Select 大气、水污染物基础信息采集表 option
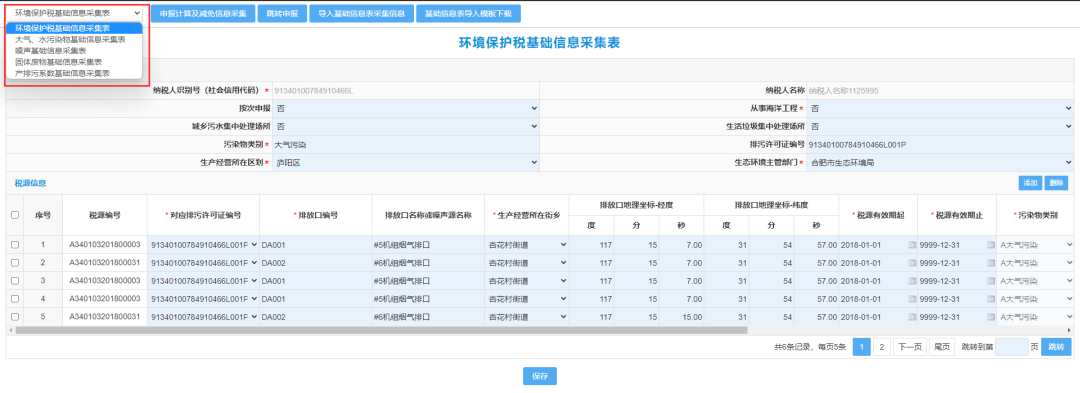 click(x=74, y=39)
